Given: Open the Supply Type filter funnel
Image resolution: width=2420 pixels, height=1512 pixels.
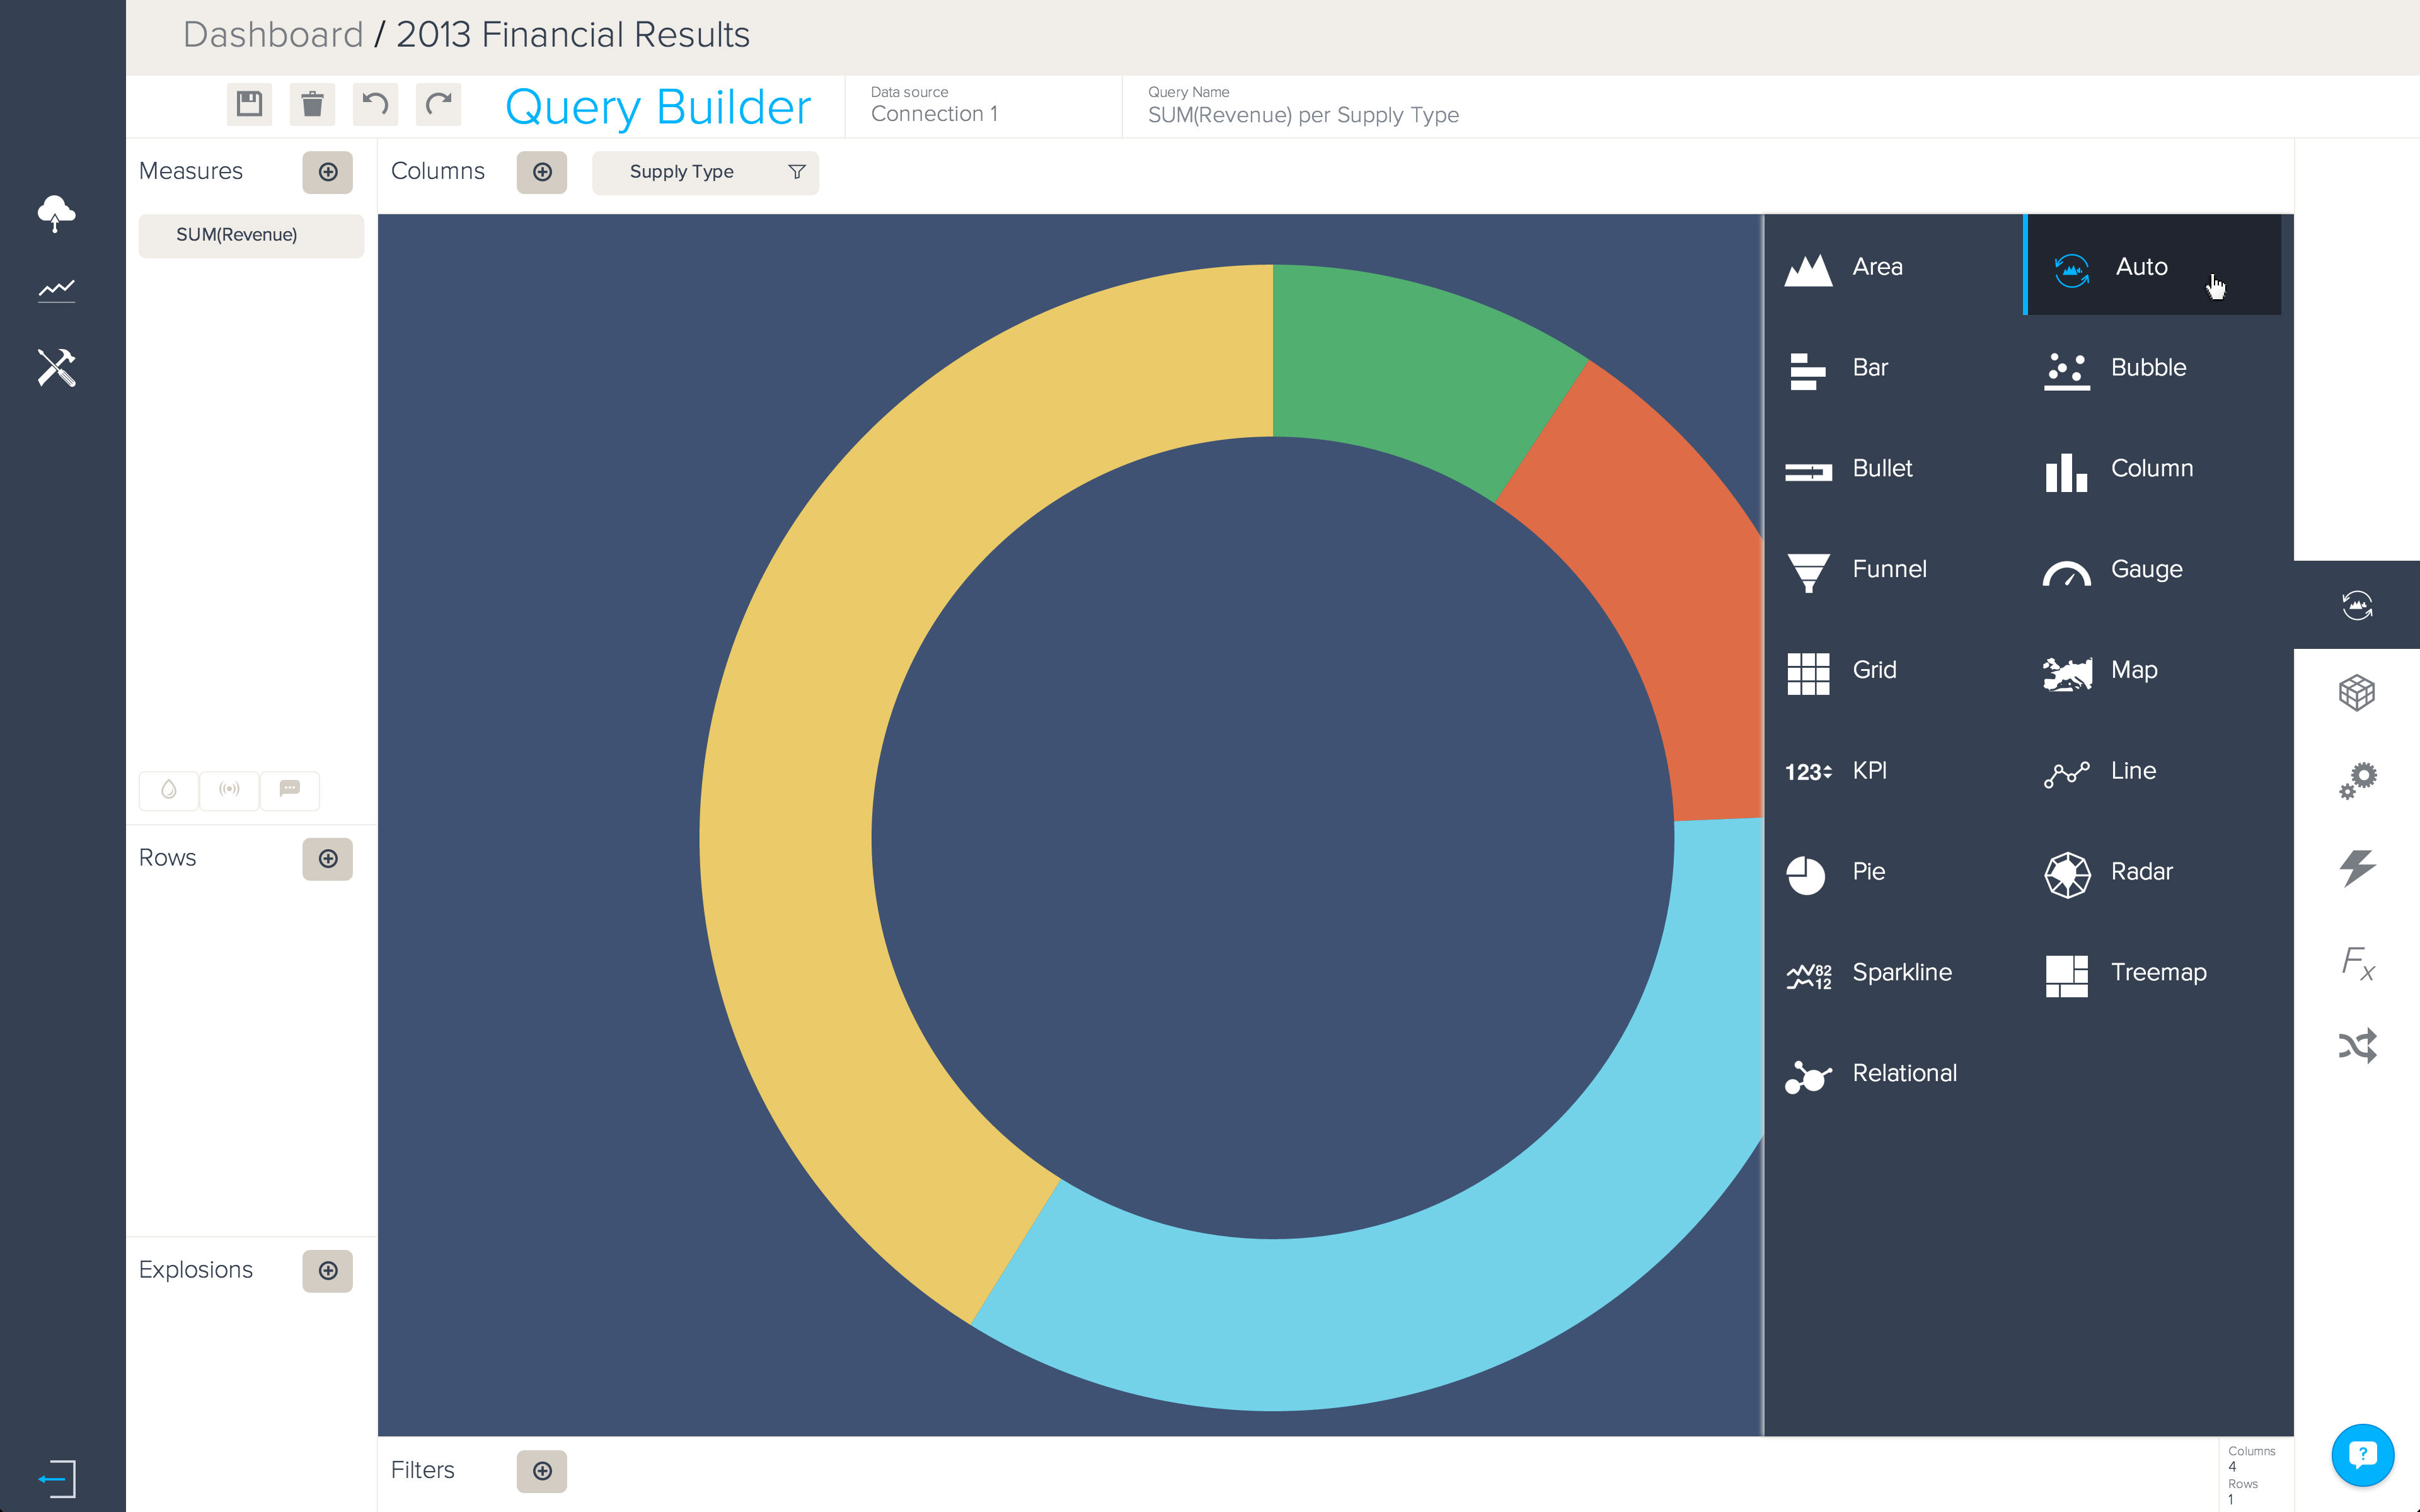Looking at the screenshot, I should [797, 172].
